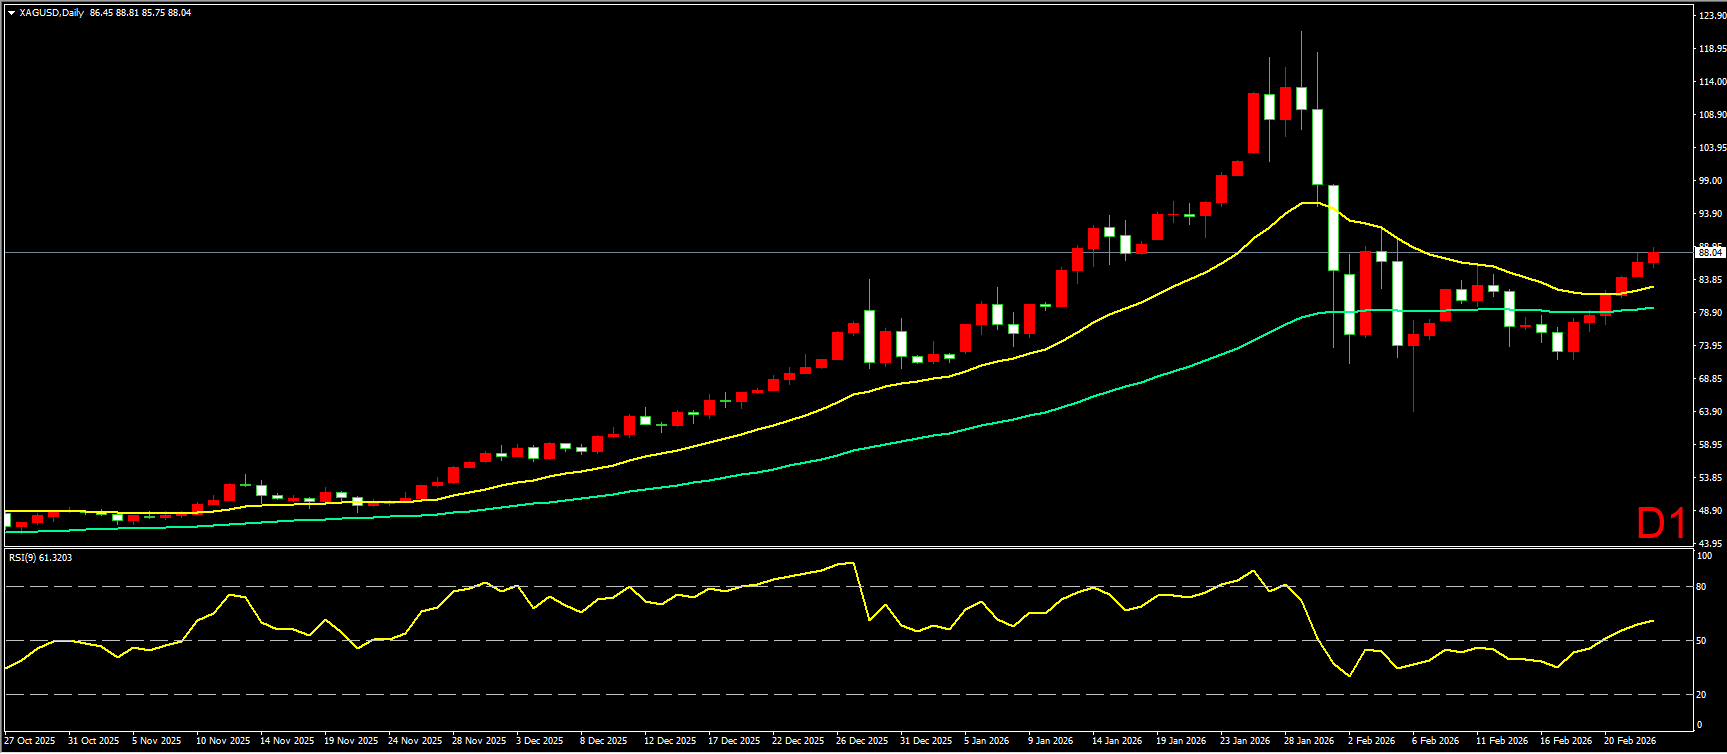Click the 12 Dec 2025 date label

670,741
